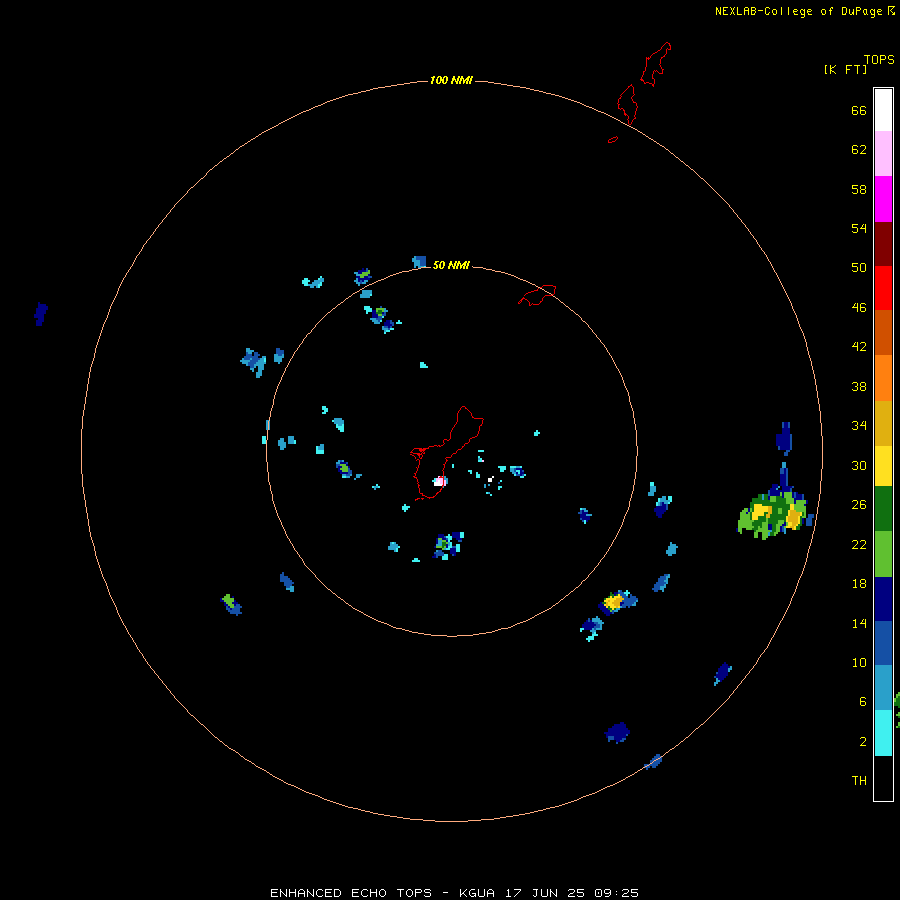Click the 26 legend value

[x=859, y=505]
